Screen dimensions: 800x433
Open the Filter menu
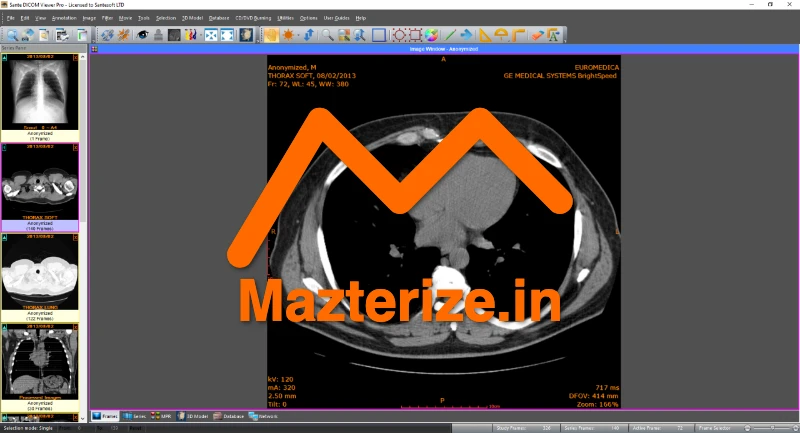pyautogui.click(x=107, y=18)
